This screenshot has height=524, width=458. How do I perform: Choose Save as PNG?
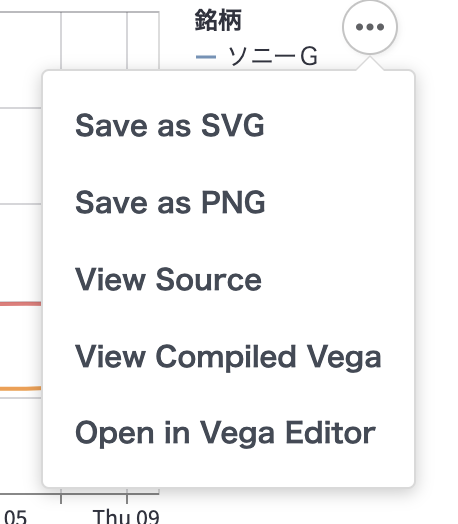(170, 203)
